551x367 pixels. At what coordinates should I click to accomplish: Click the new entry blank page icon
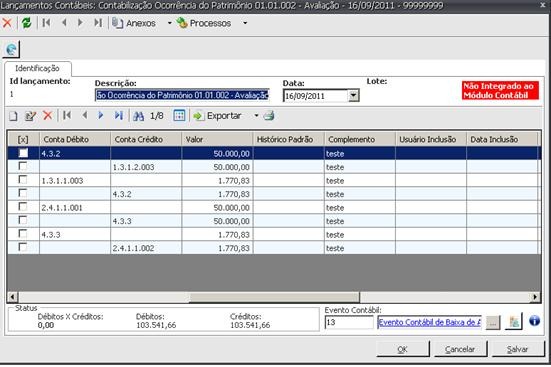click(13, 116)
